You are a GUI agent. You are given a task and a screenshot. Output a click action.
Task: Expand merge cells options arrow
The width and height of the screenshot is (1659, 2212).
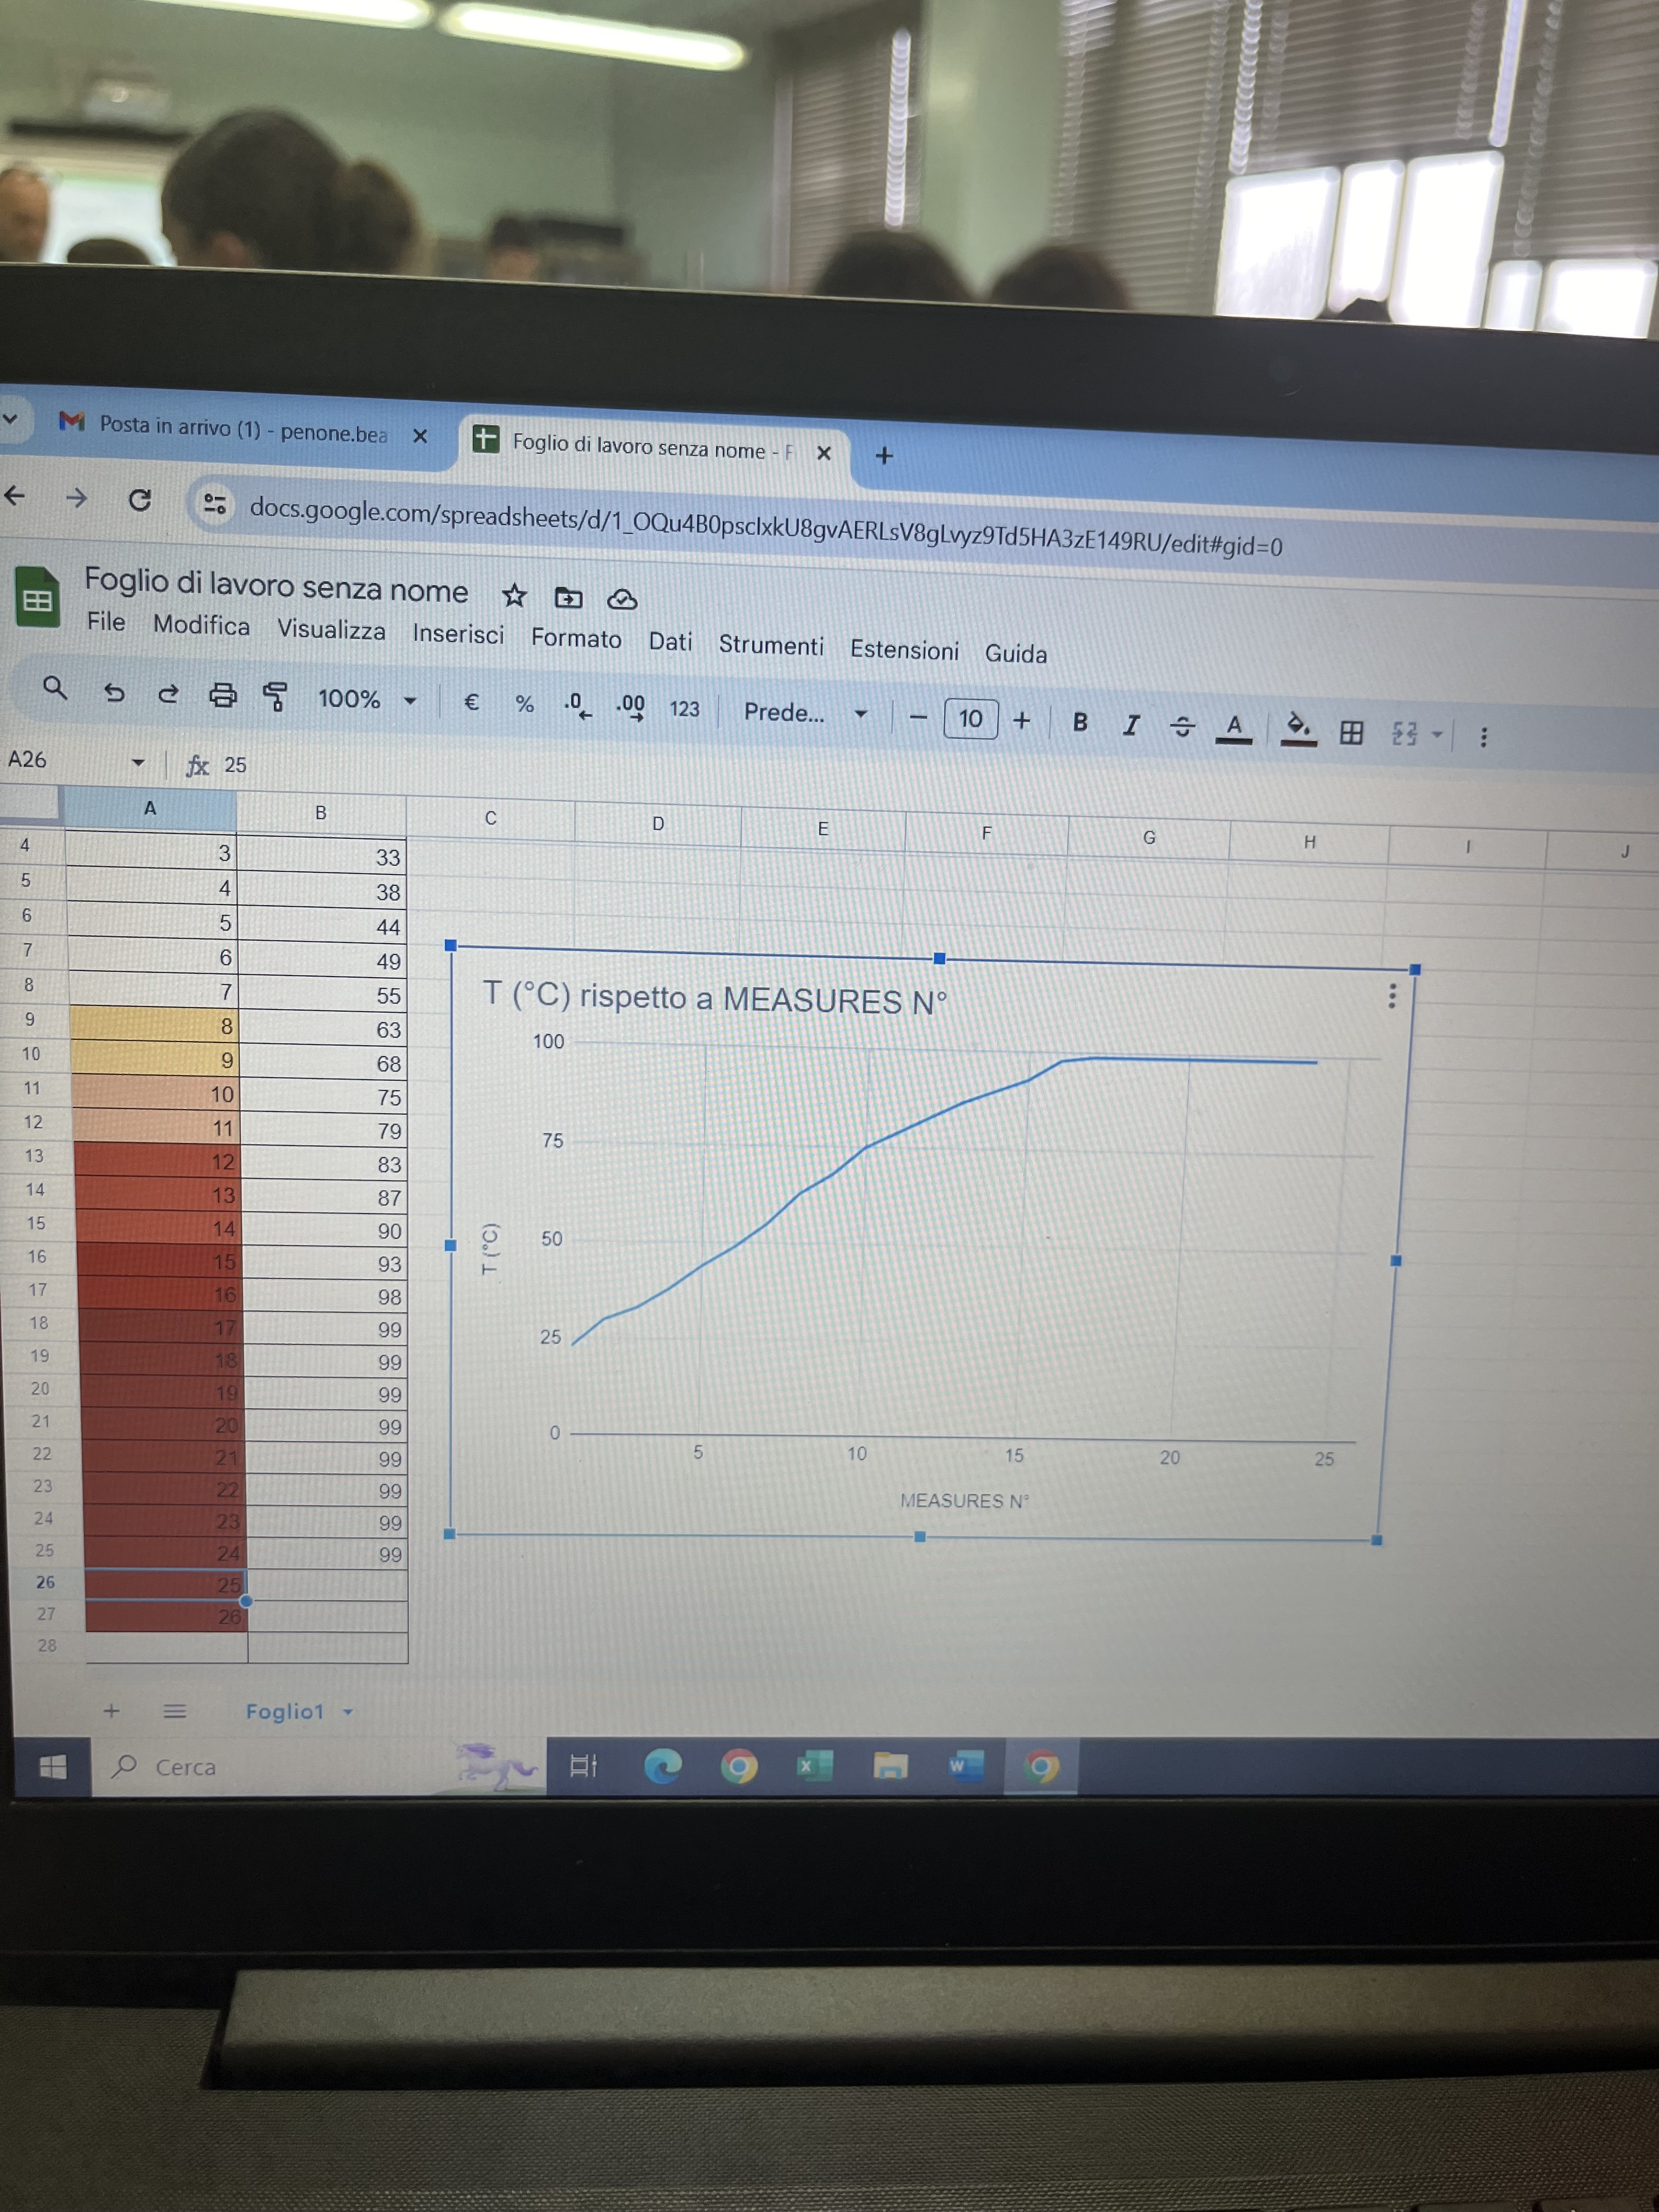coord(1437,735)
